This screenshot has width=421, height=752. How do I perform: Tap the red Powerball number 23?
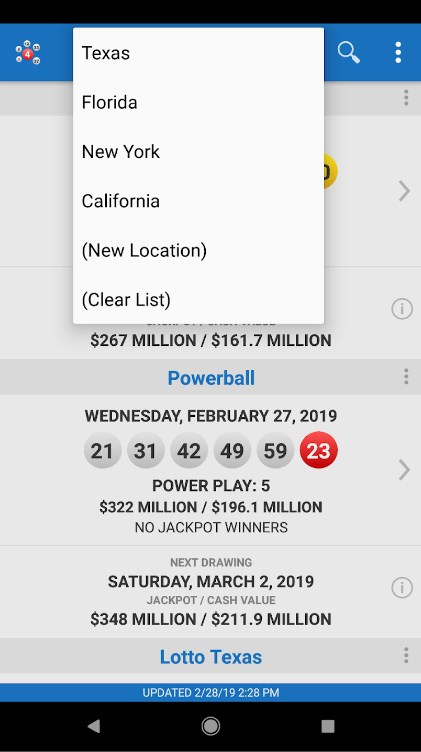[x=318, y=451]
